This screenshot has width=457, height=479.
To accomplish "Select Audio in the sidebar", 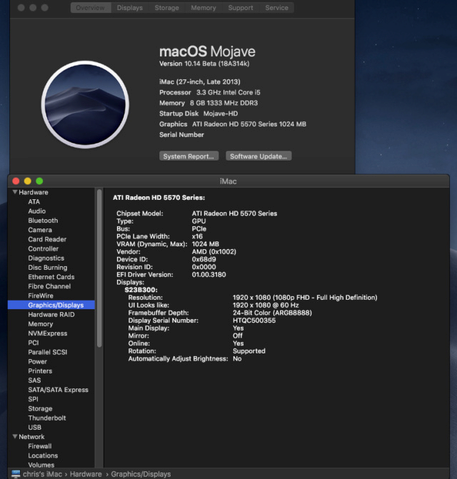I will [37, 211].
